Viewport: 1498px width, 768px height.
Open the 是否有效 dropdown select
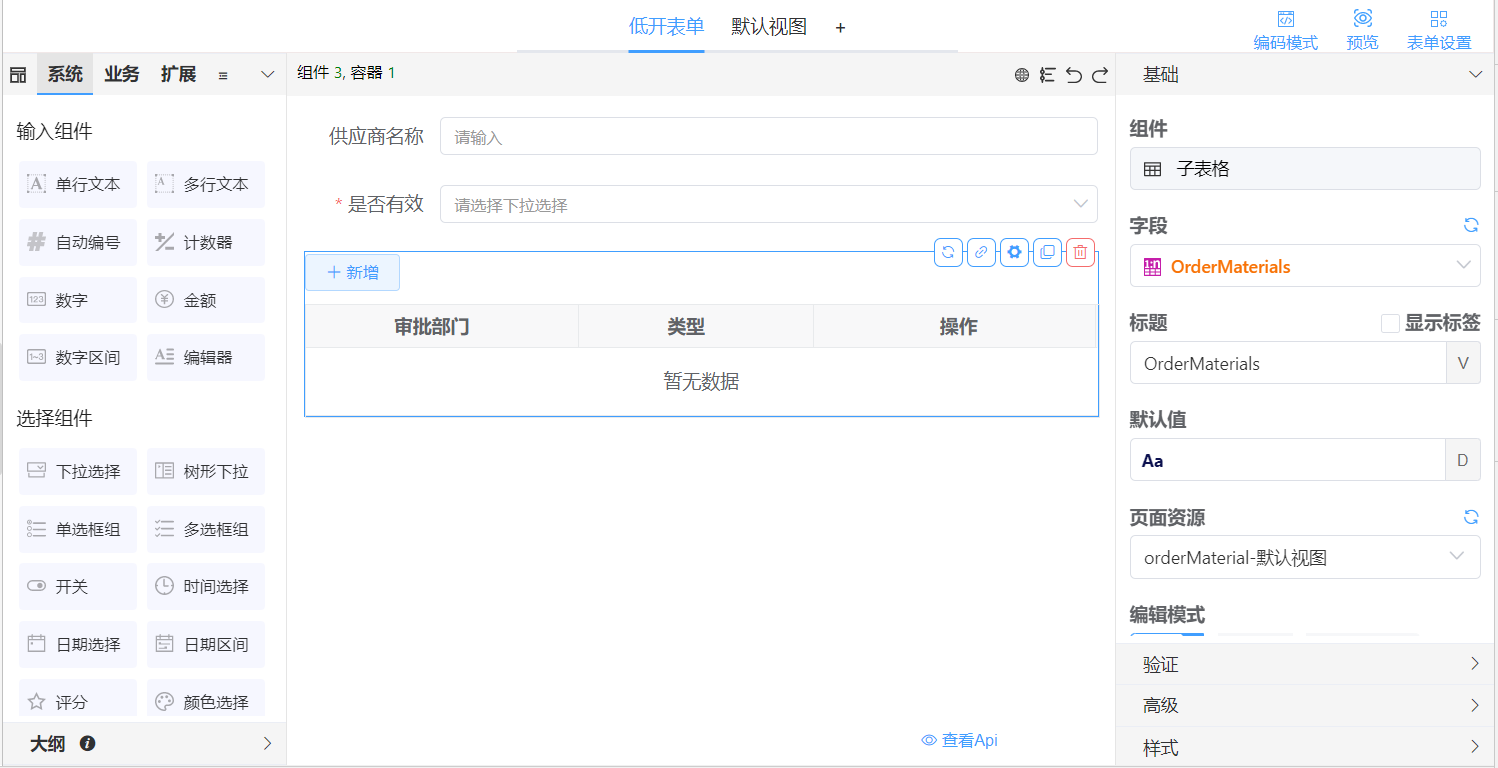pos(768,205)
